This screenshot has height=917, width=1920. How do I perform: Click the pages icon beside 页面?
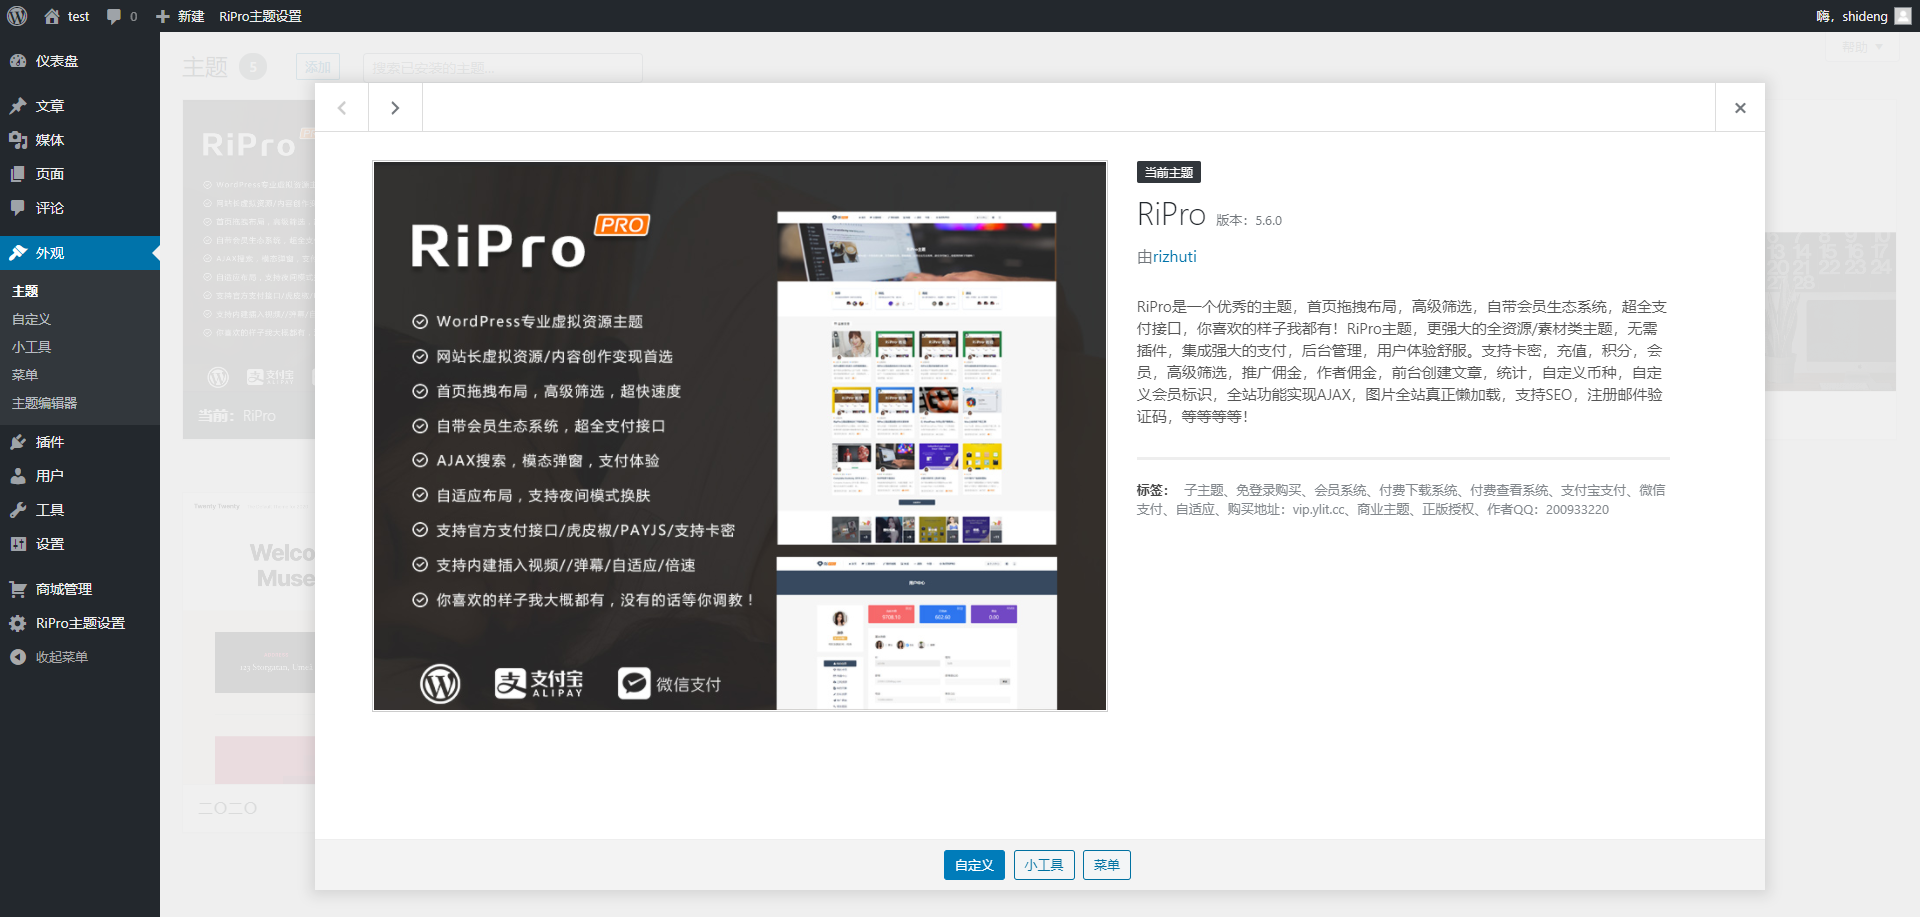18,174
